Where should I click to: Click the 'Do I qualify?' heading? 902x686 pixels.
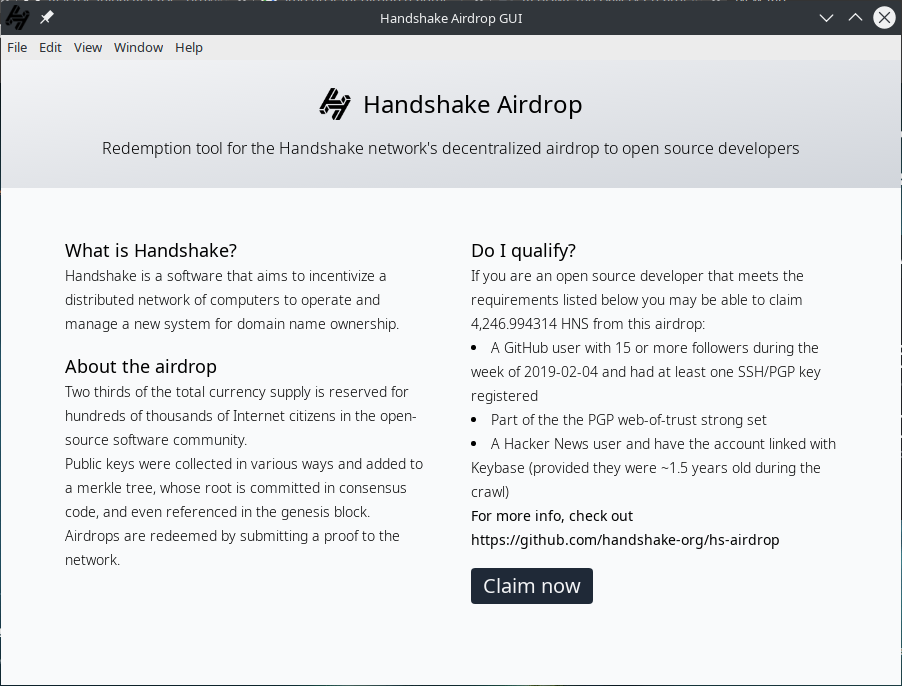[x=523, y=251]
